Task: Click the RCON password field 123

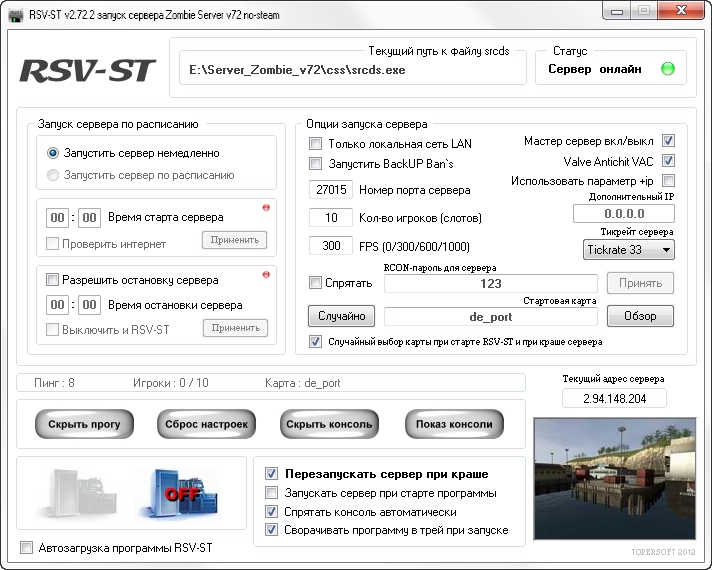Action: tap(490, 283)
